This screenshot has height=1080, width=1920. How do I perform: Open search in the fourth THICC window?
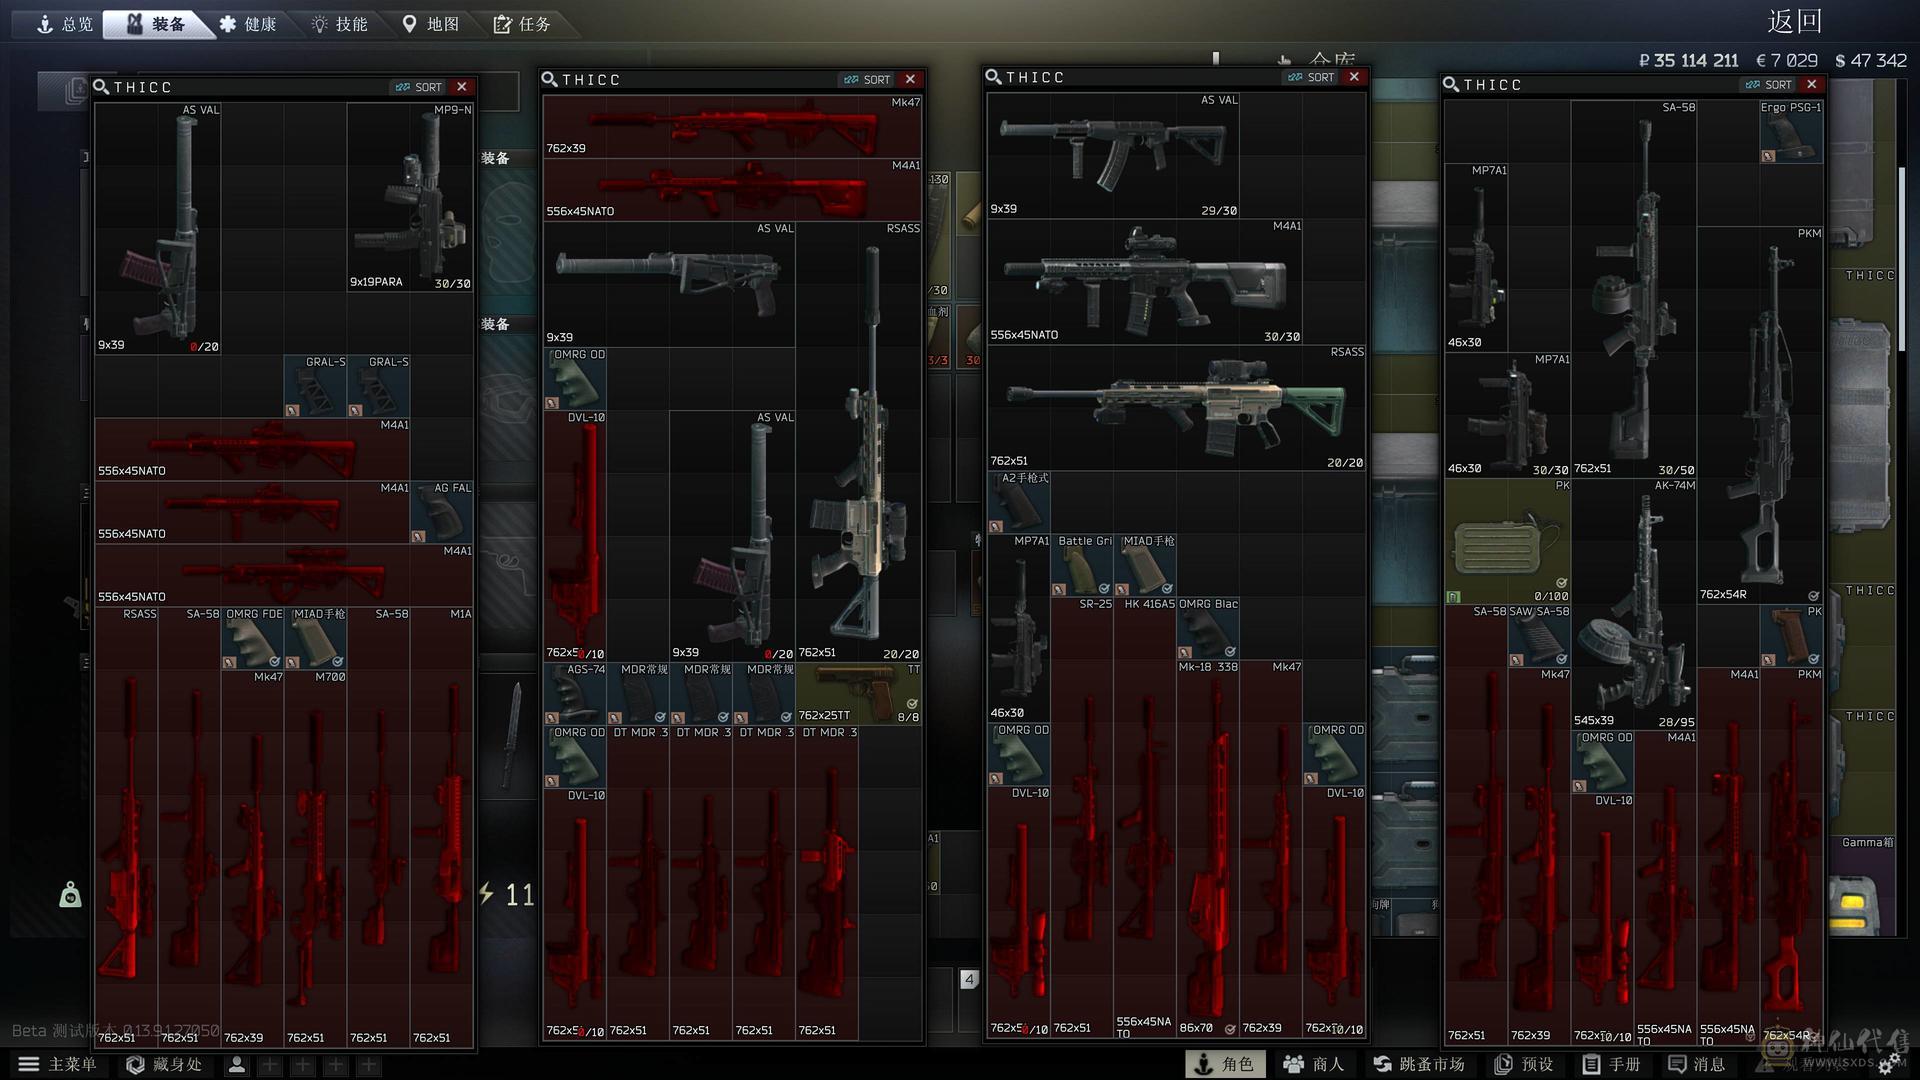[x=1451, y=85]
